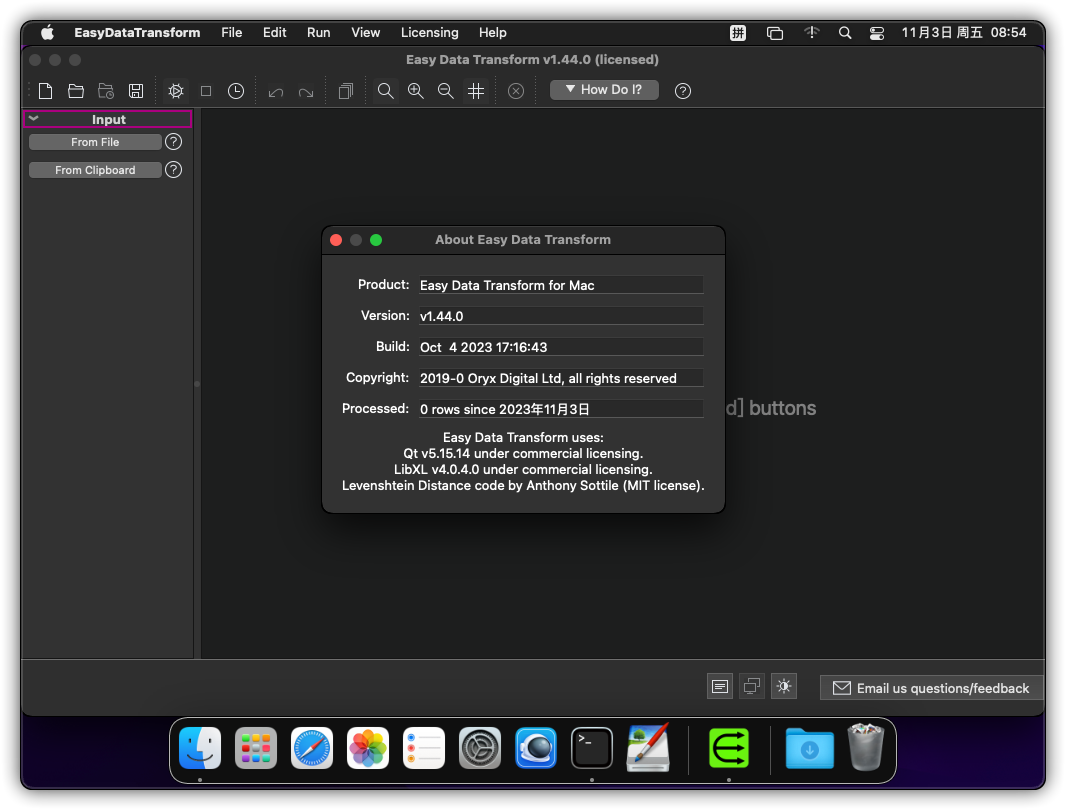Open the Apple menu
Image resolution: width=1066 pixels, height=810 pixels.
[x=47, y=33]
